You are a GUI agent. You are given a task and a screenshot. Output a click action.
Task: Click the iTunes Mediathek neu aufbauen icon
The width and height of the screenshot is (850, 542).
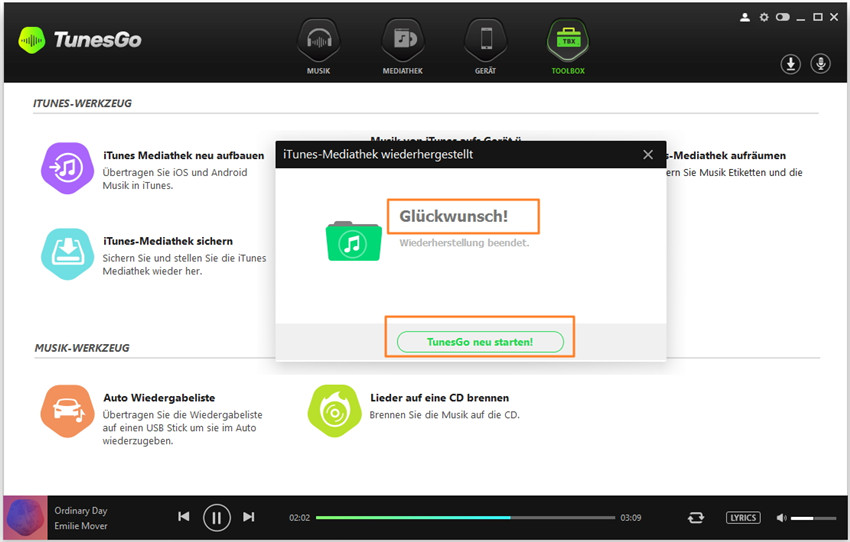pyautogui.click(x=67, y=168)
